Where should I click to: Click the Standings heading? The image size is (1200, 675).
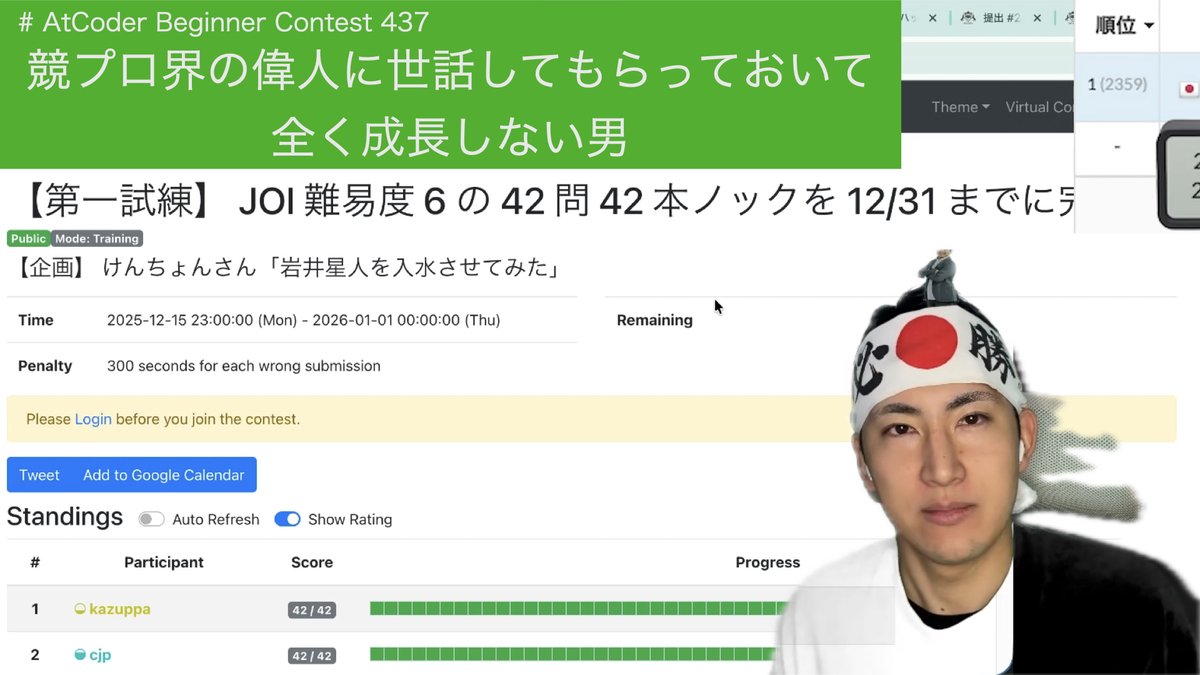pyautogui.click(x=65, y=517)
